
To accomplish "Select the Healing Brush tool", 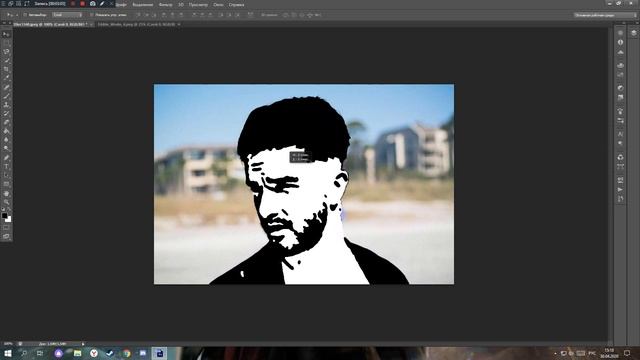I will (x=6, y=87).
